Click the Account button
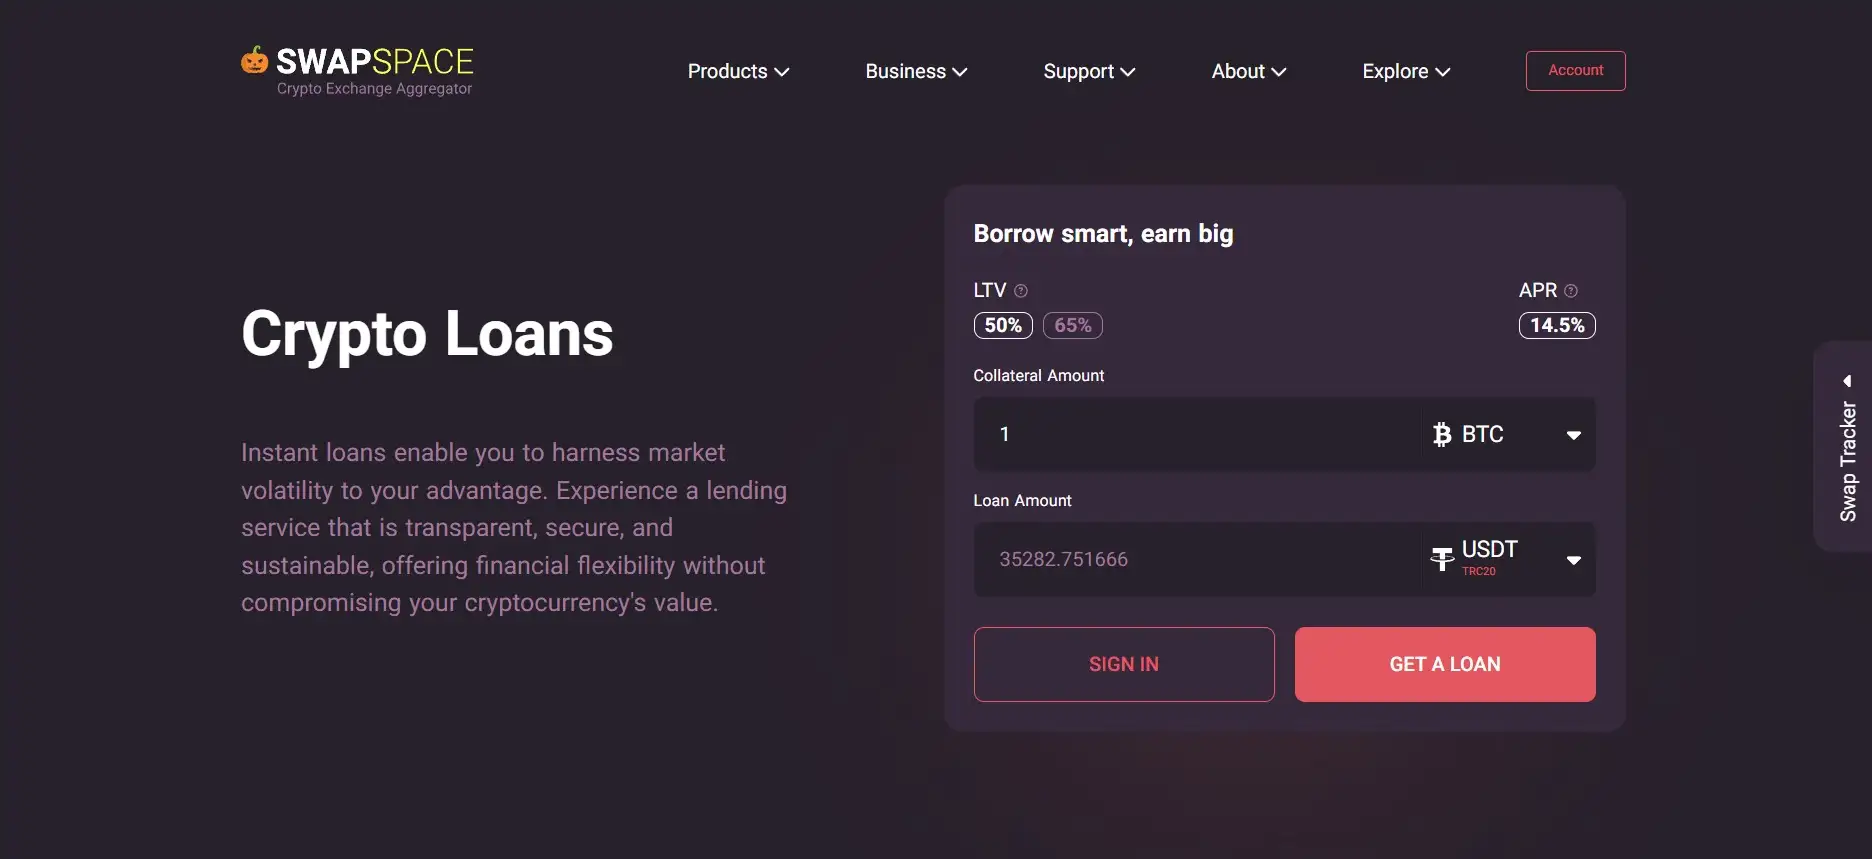 1575,70
